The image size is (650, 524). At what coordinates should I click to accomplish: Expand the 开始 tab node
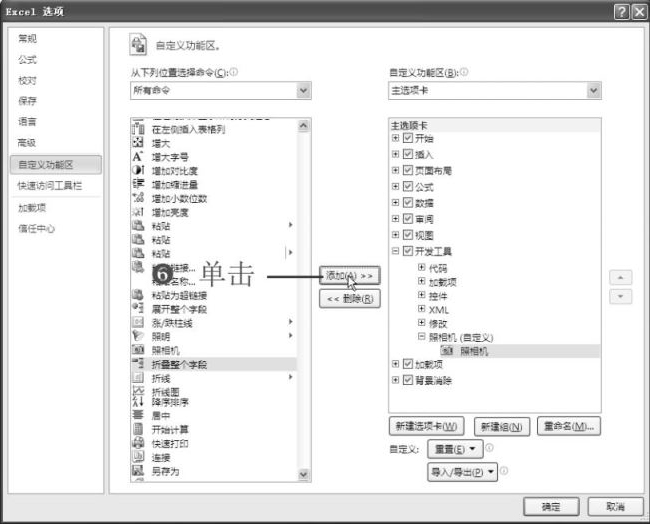[x=395, y=138]
